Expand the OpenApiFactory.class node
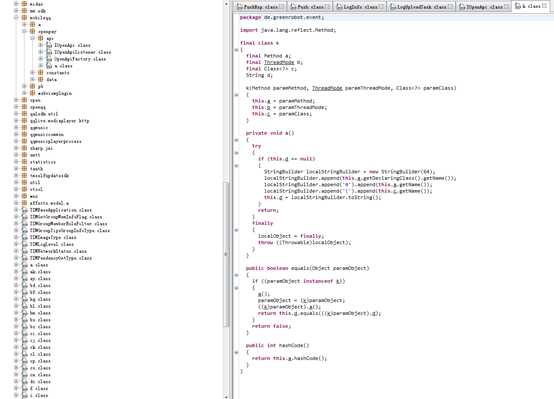This screenshot has width=554, height=399. pyautogui.click(x=41, y=59)
